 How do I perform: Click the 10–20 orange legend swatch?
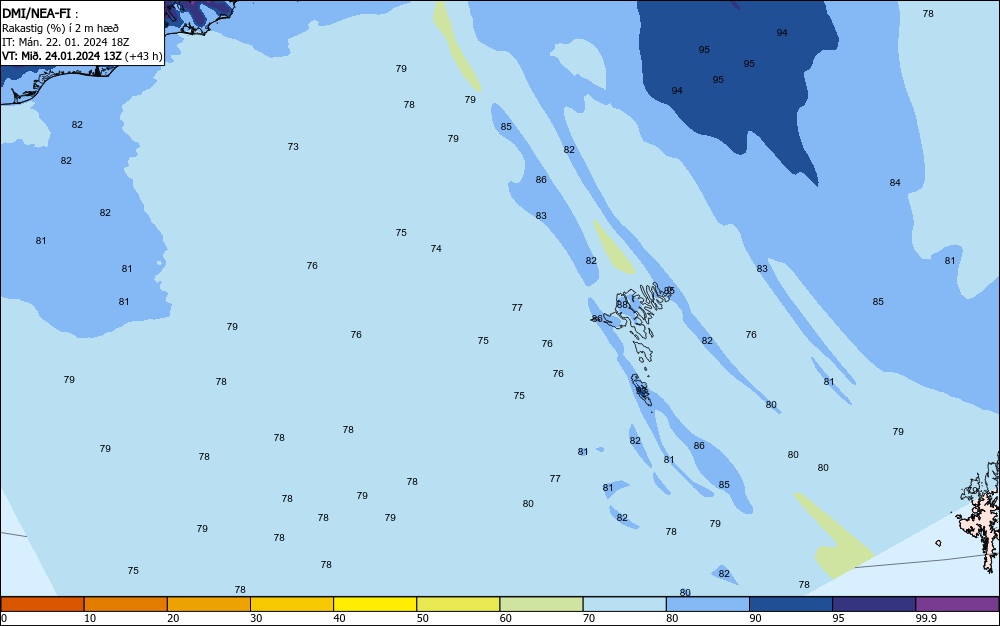pyautogui.click(x=126, y=604)
